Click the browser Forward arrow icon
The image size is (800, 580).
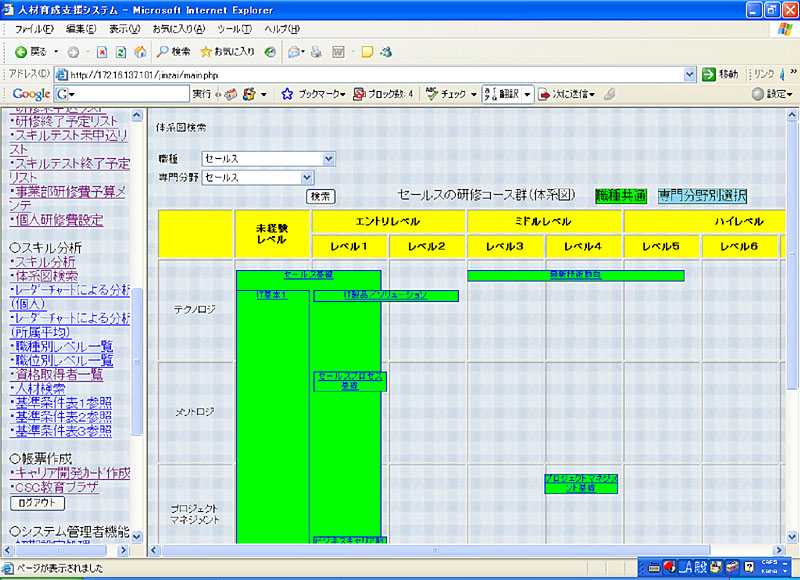(x=73, y=52)
